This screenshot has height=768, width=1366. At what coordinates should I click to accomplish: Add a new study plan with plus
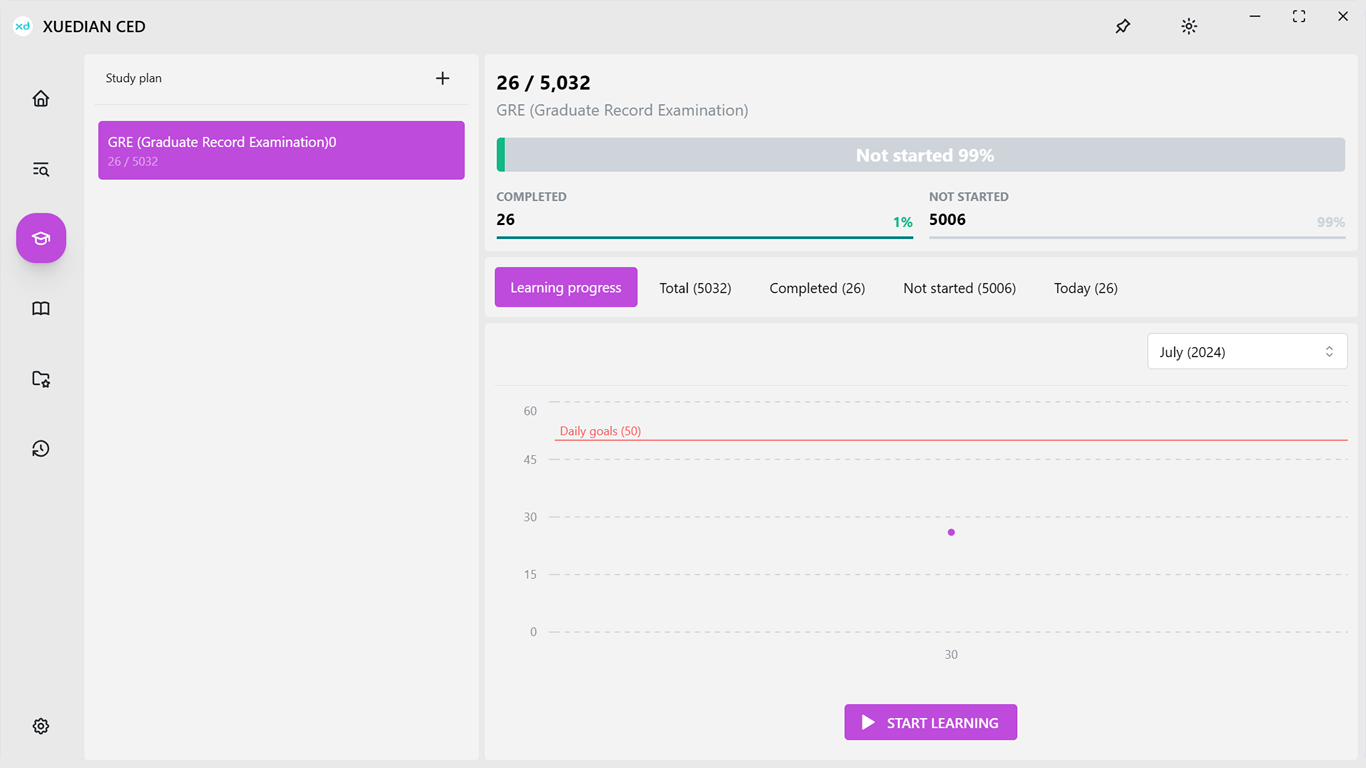443,78
